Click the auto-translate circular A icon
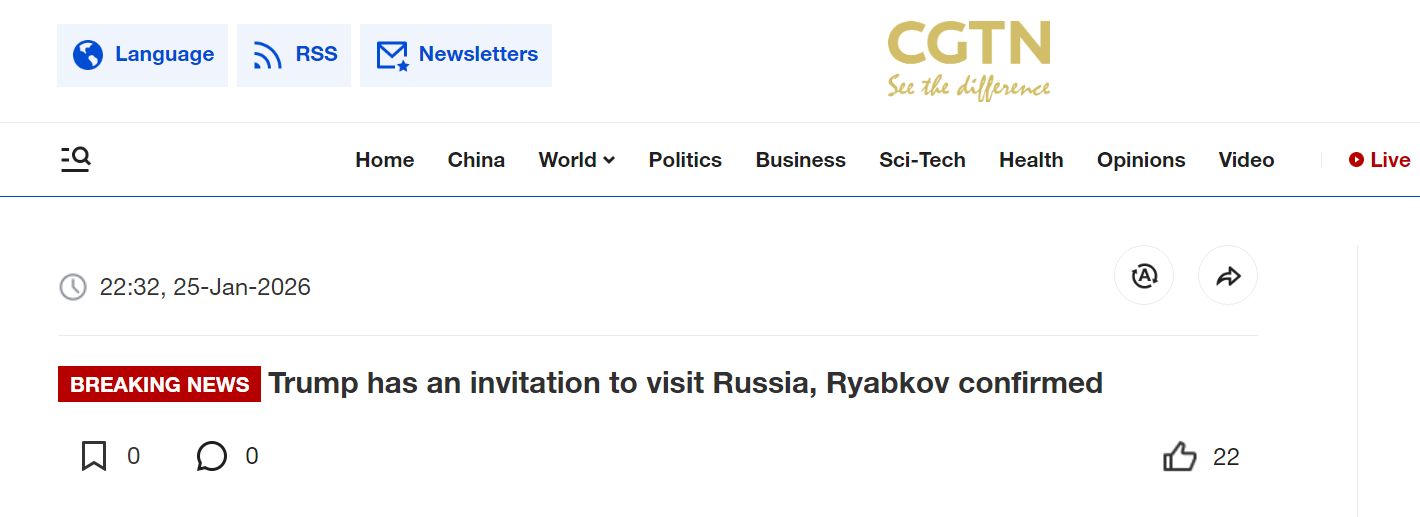Image resolution: width=1420 pixels, height=517 pixels. coord(1144,275)
